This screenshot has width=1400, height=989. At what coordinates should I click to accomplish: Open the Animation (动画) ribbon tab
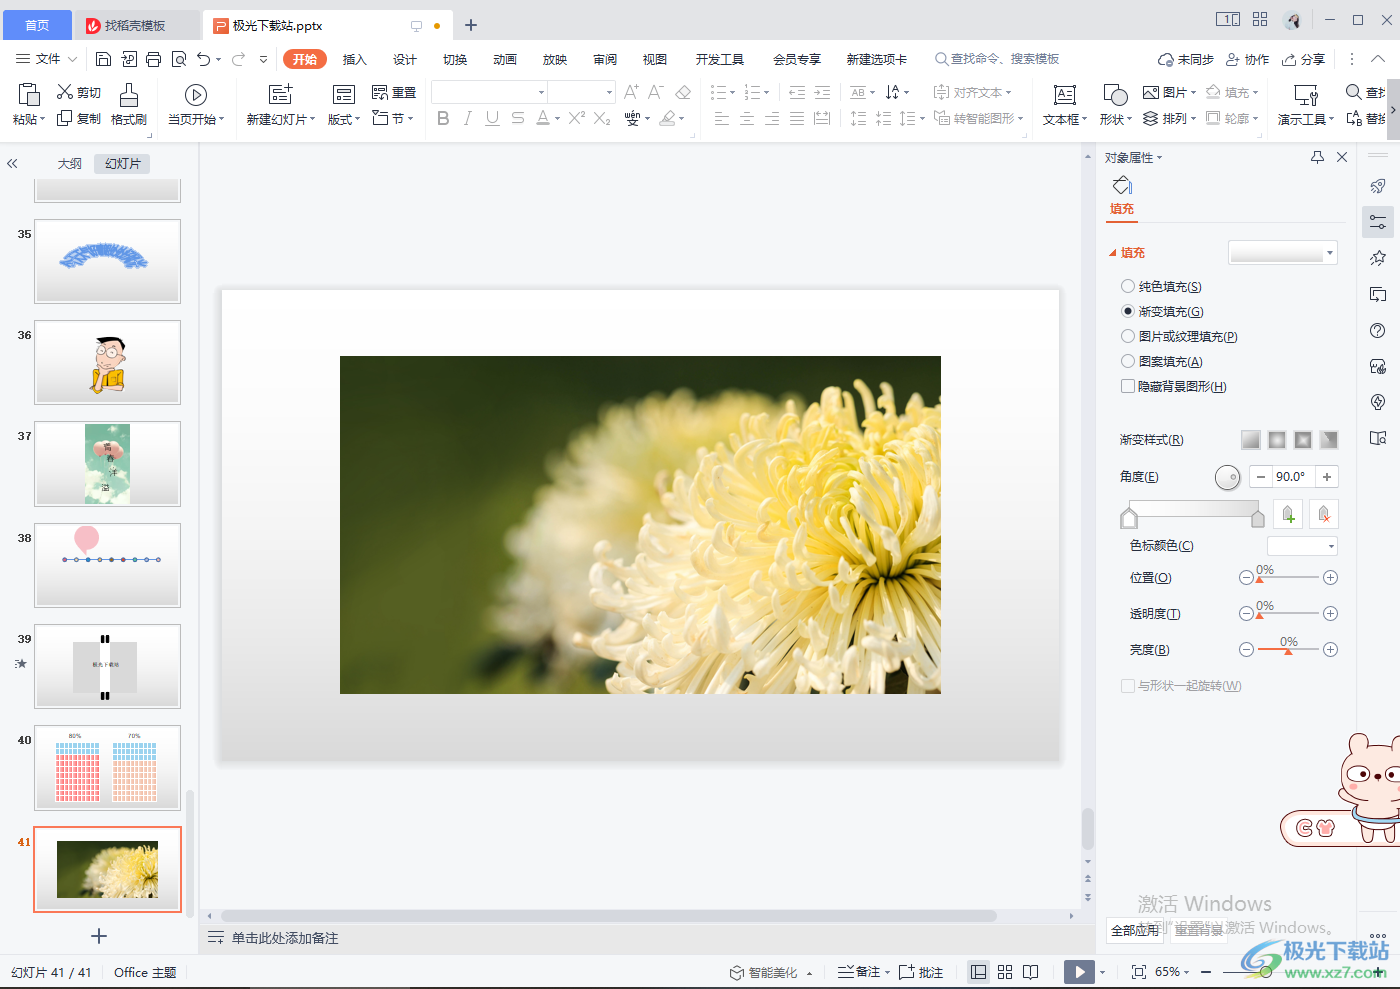(505, 59)
